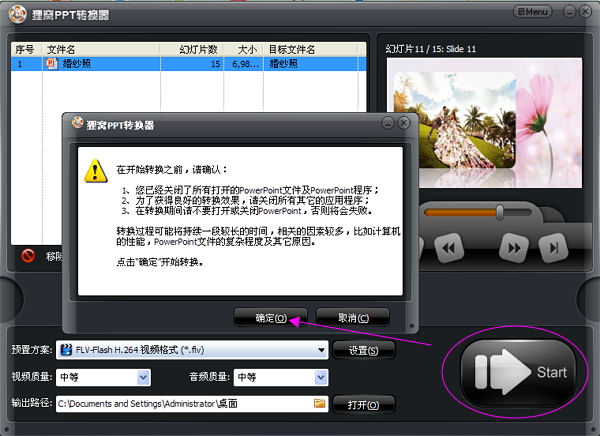Click the 取消(C) button in dialog

pyautogui.click(x=353, y=318)
